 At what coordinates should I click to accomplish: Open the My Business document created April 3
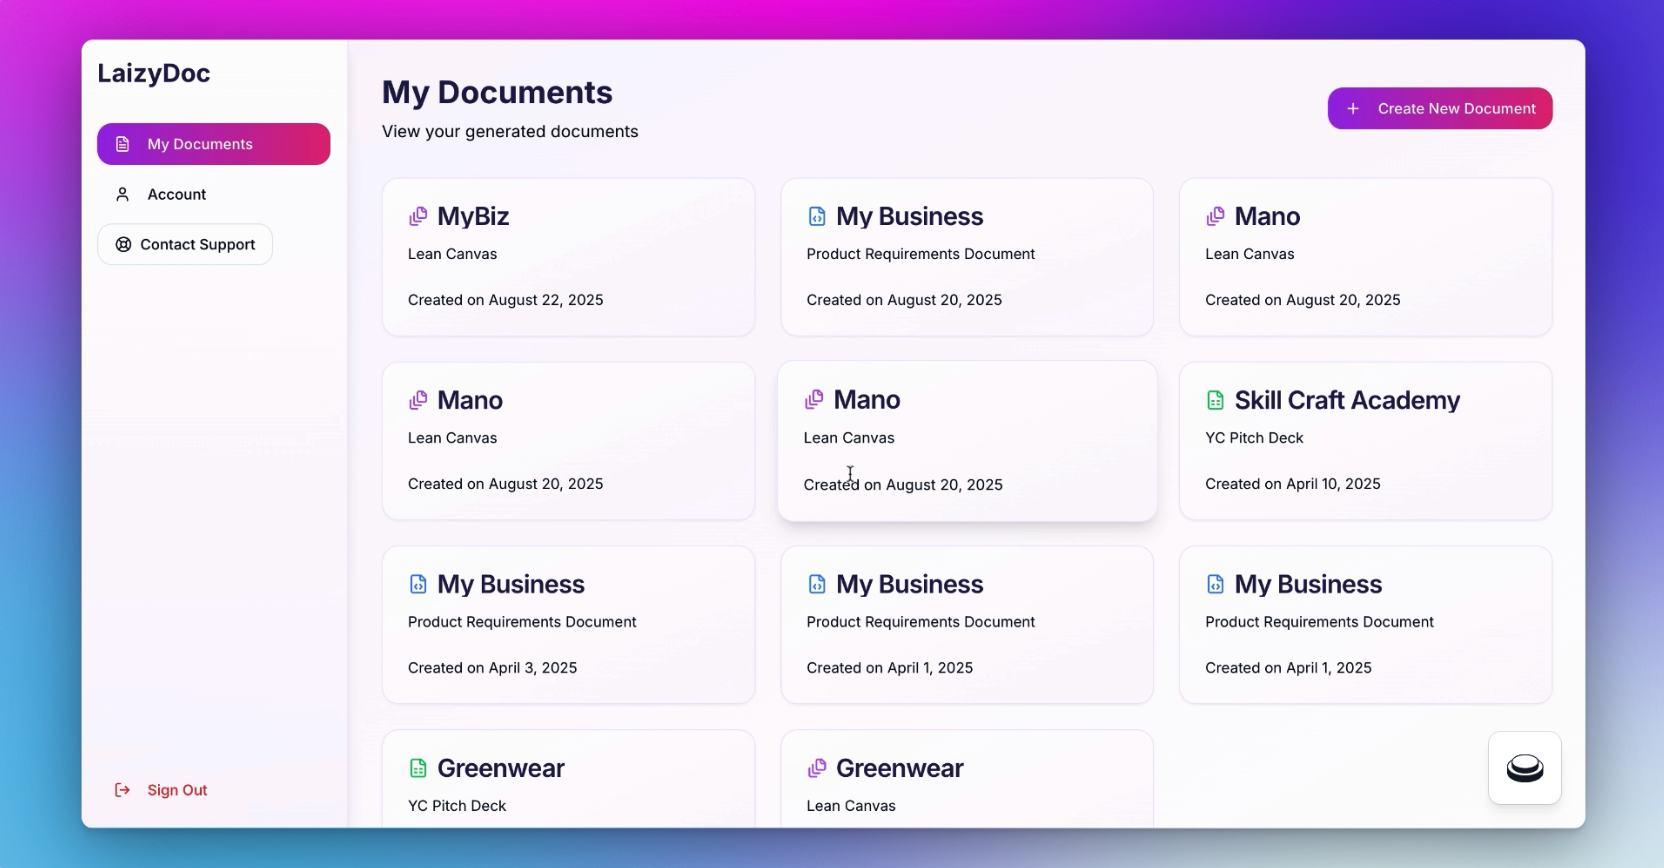coord(511,584)
